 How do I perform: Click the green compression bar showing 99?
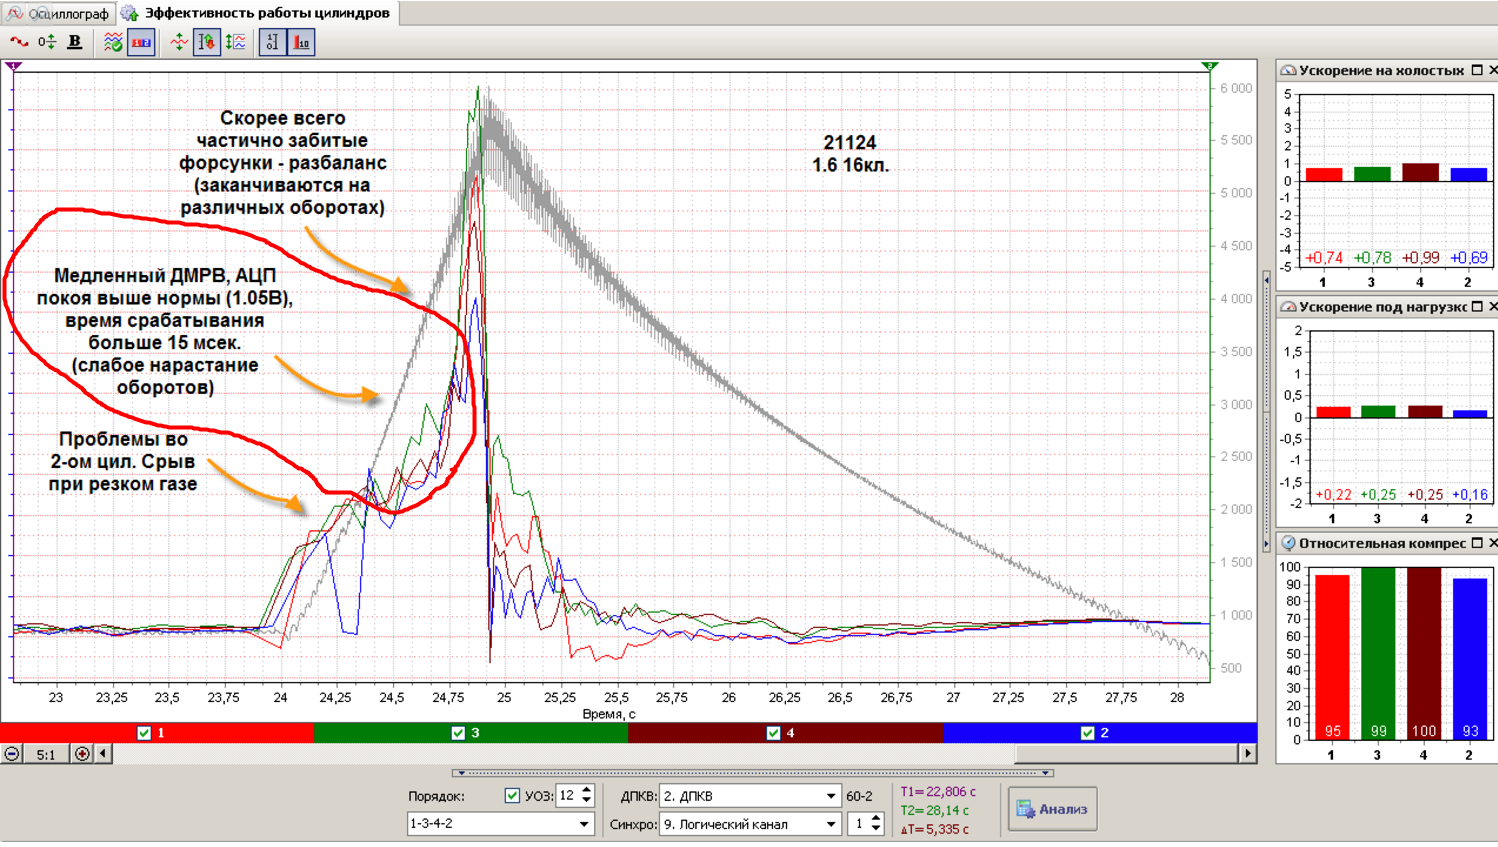tap(1378, 654)
